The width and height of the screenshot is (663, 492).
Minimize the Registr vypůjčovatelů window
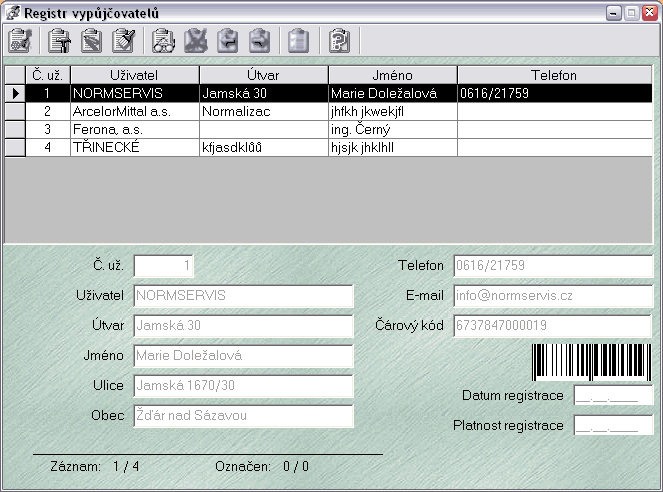[x=614, y=13]
